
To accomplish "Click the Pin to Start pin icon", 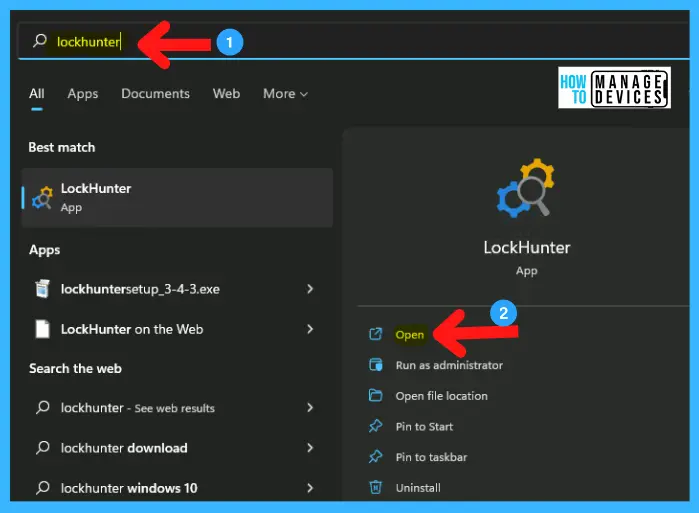I will coord(375,426).
